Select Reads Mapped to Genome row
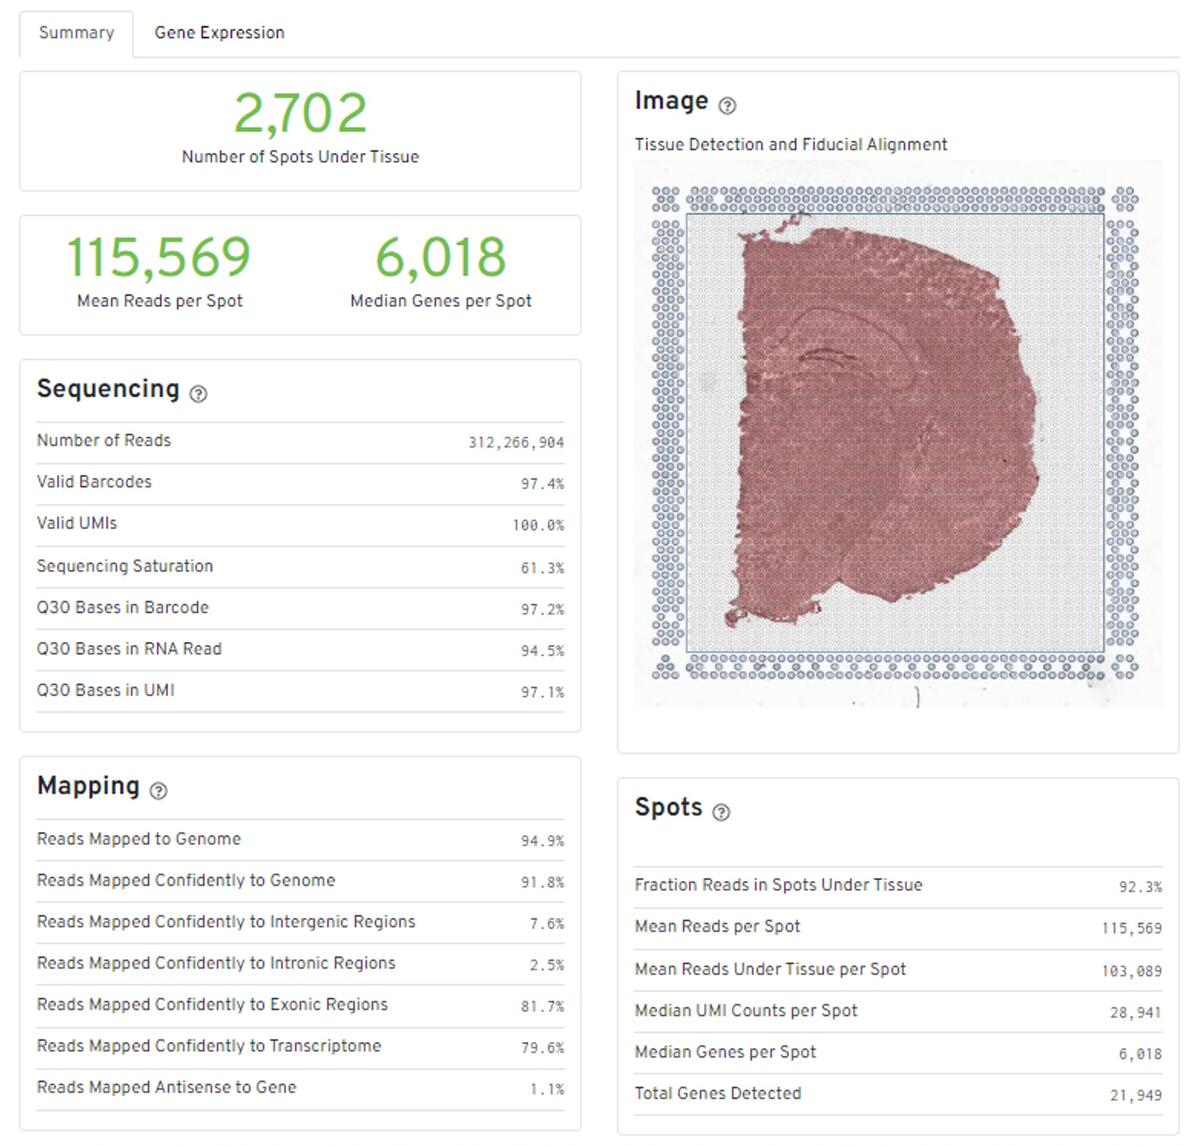The image size is (1192, 1145). point(300,840)
